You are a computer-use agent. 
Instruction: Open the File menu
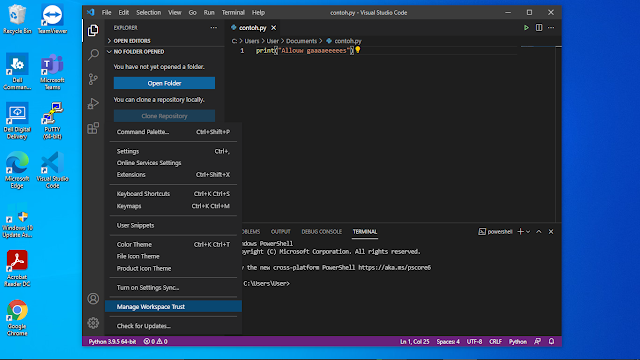[107, 12]
